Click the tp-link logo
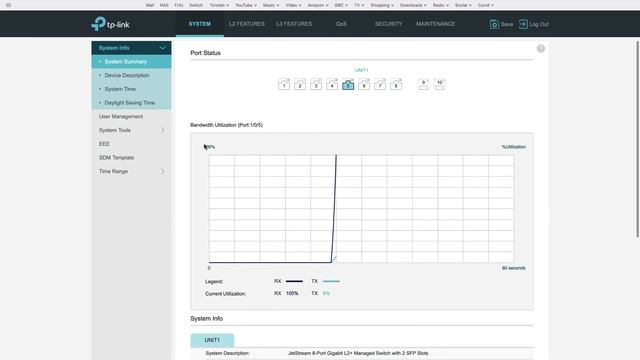 [x=110, y=24]
